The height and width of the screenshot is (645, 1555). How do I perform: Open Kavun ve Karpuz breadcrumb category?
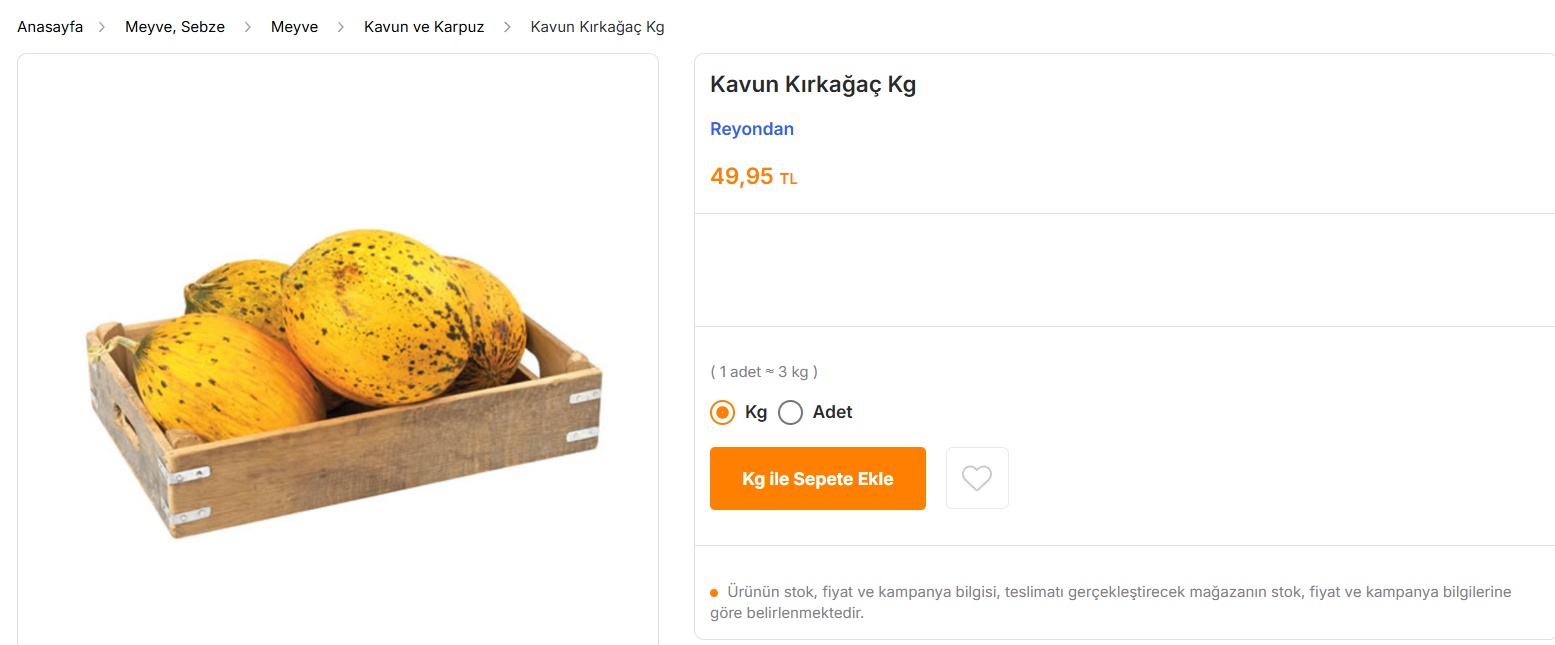tap(424, 27)
